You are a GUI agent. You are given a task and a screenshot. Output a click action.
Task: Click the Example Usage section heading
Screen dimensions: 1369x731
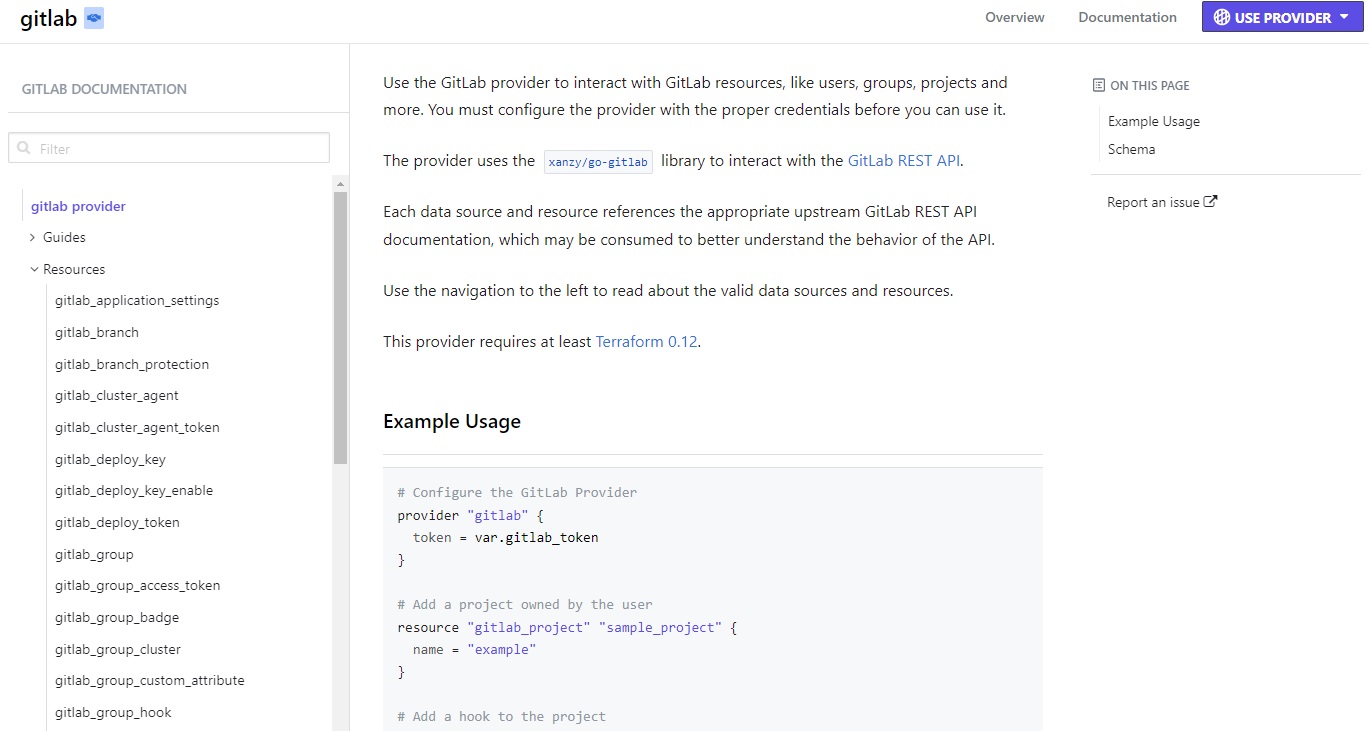452,421
